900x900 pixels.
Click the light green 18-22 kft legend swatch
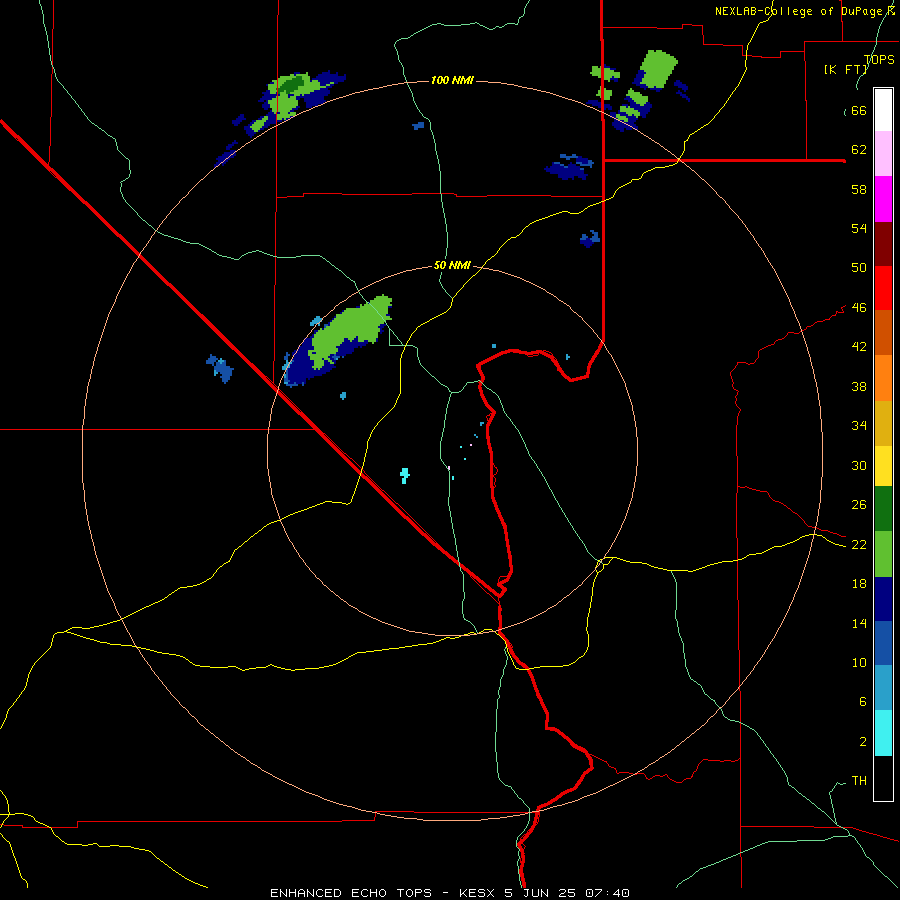click(883, 554)
